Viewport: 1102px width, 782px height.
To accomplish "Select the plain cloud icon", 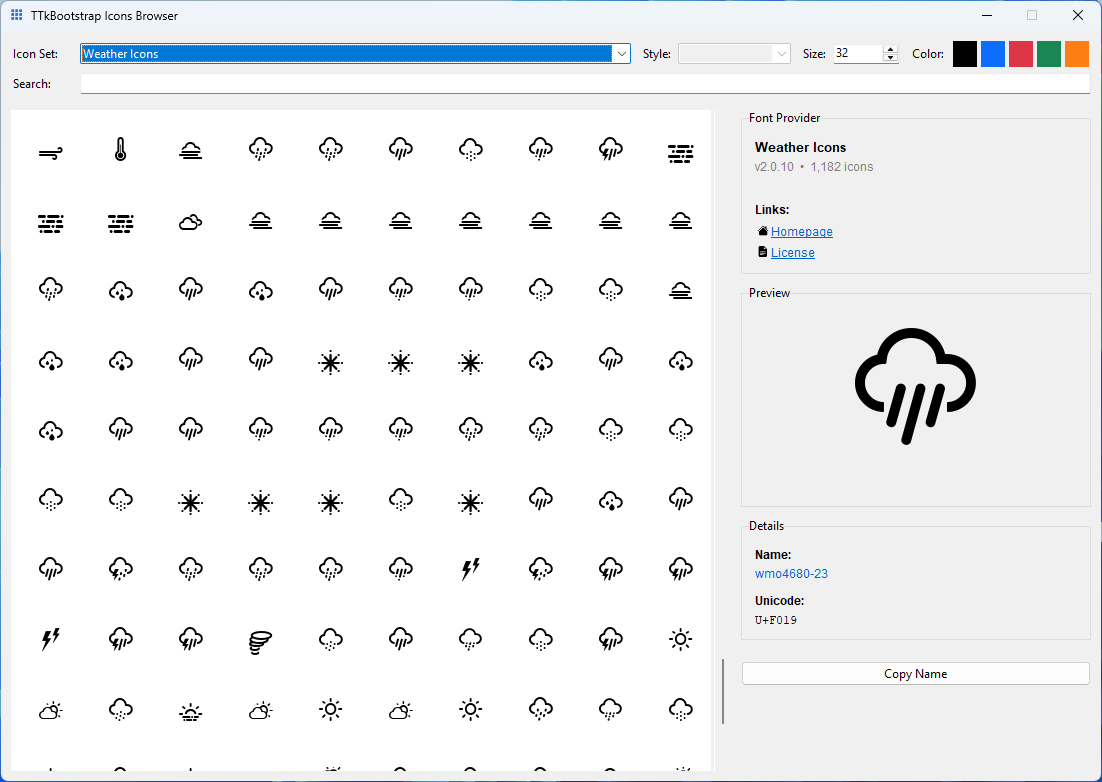I will point(191,222).
